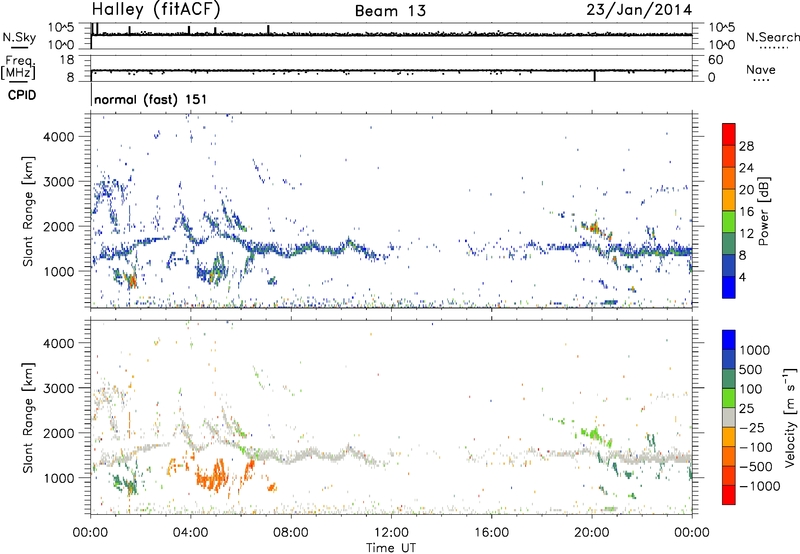Click the noise spike near 07:00

(268, 30)
